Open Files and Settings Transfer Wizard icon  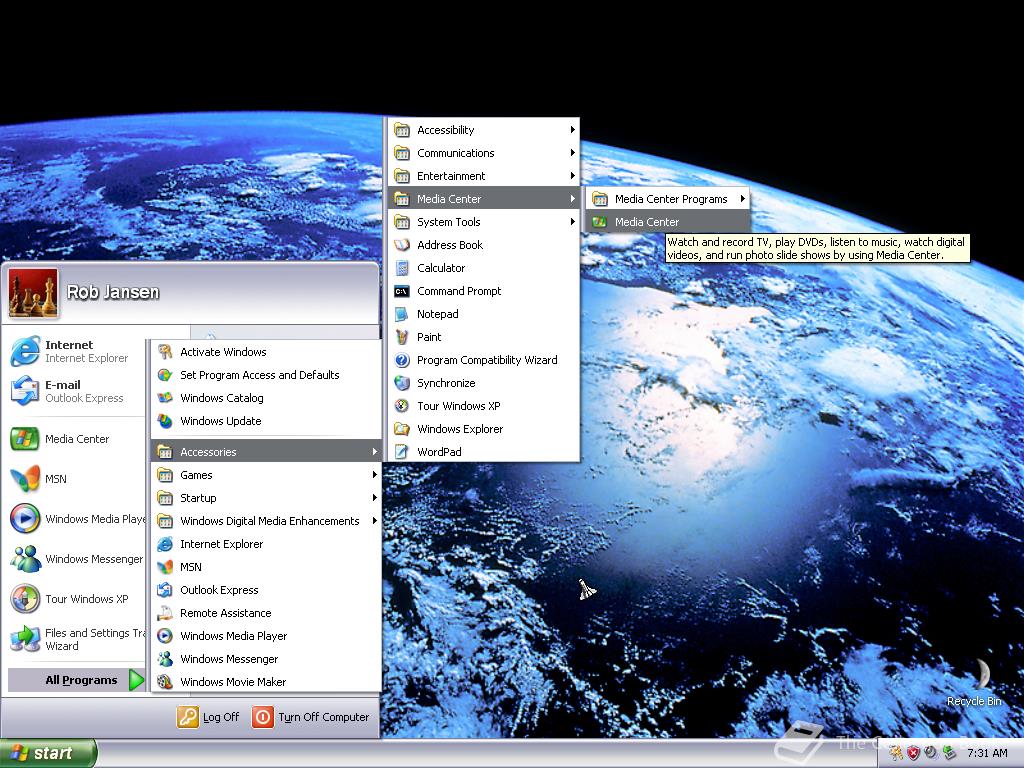coord(25,639)
